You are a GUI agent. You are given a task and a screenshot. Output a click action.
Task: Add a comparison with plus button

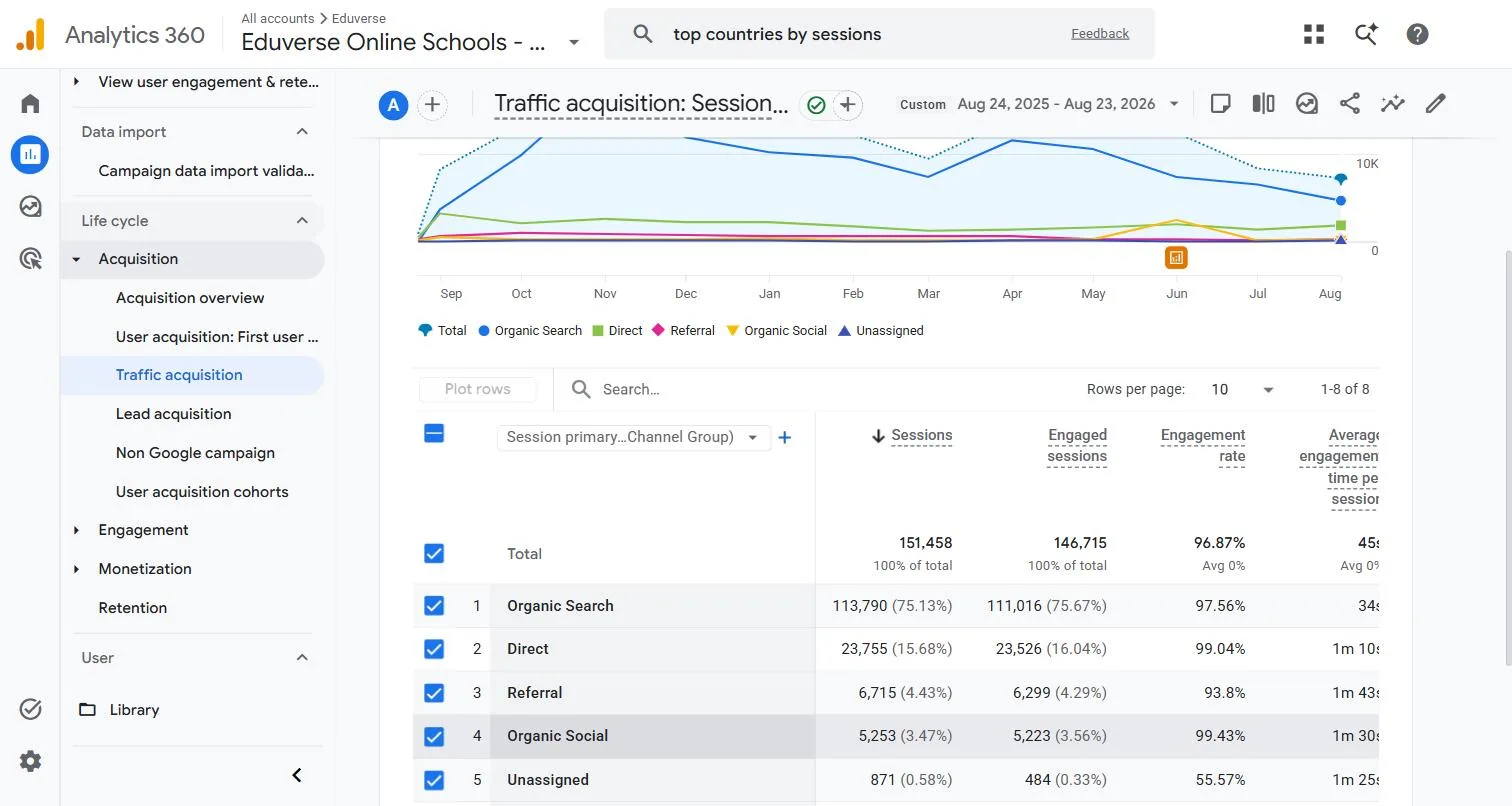pos(432,104)
